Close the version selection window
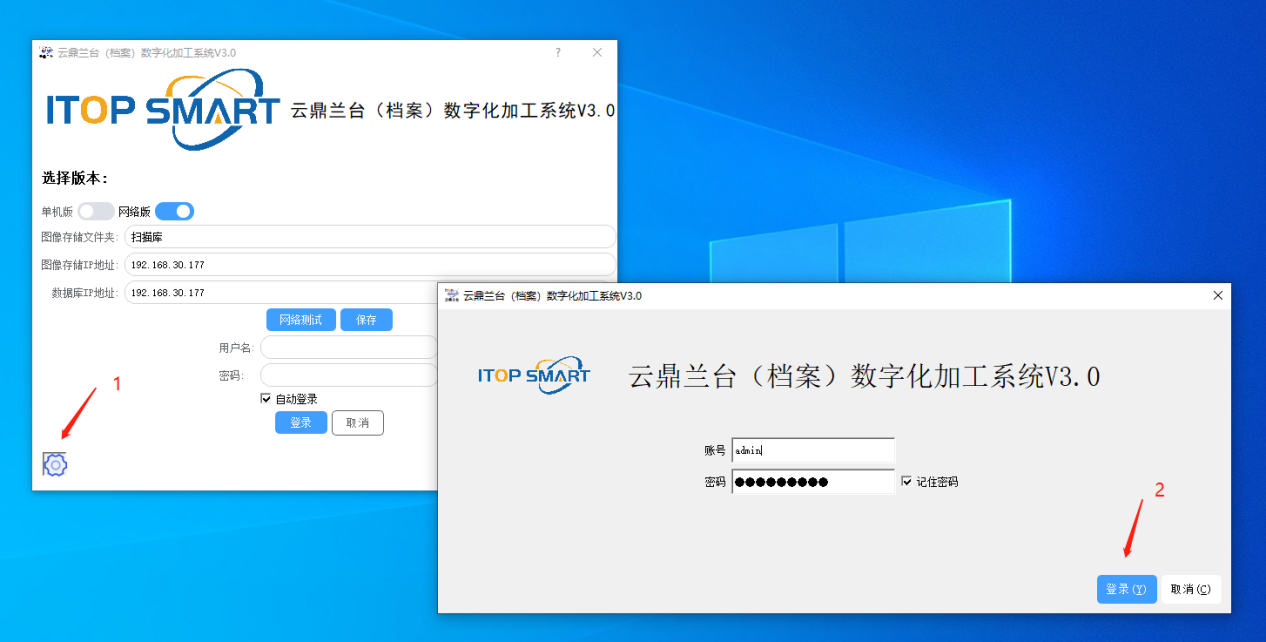The width and height of the screenshot is (1266, 642). click(597, 53)
